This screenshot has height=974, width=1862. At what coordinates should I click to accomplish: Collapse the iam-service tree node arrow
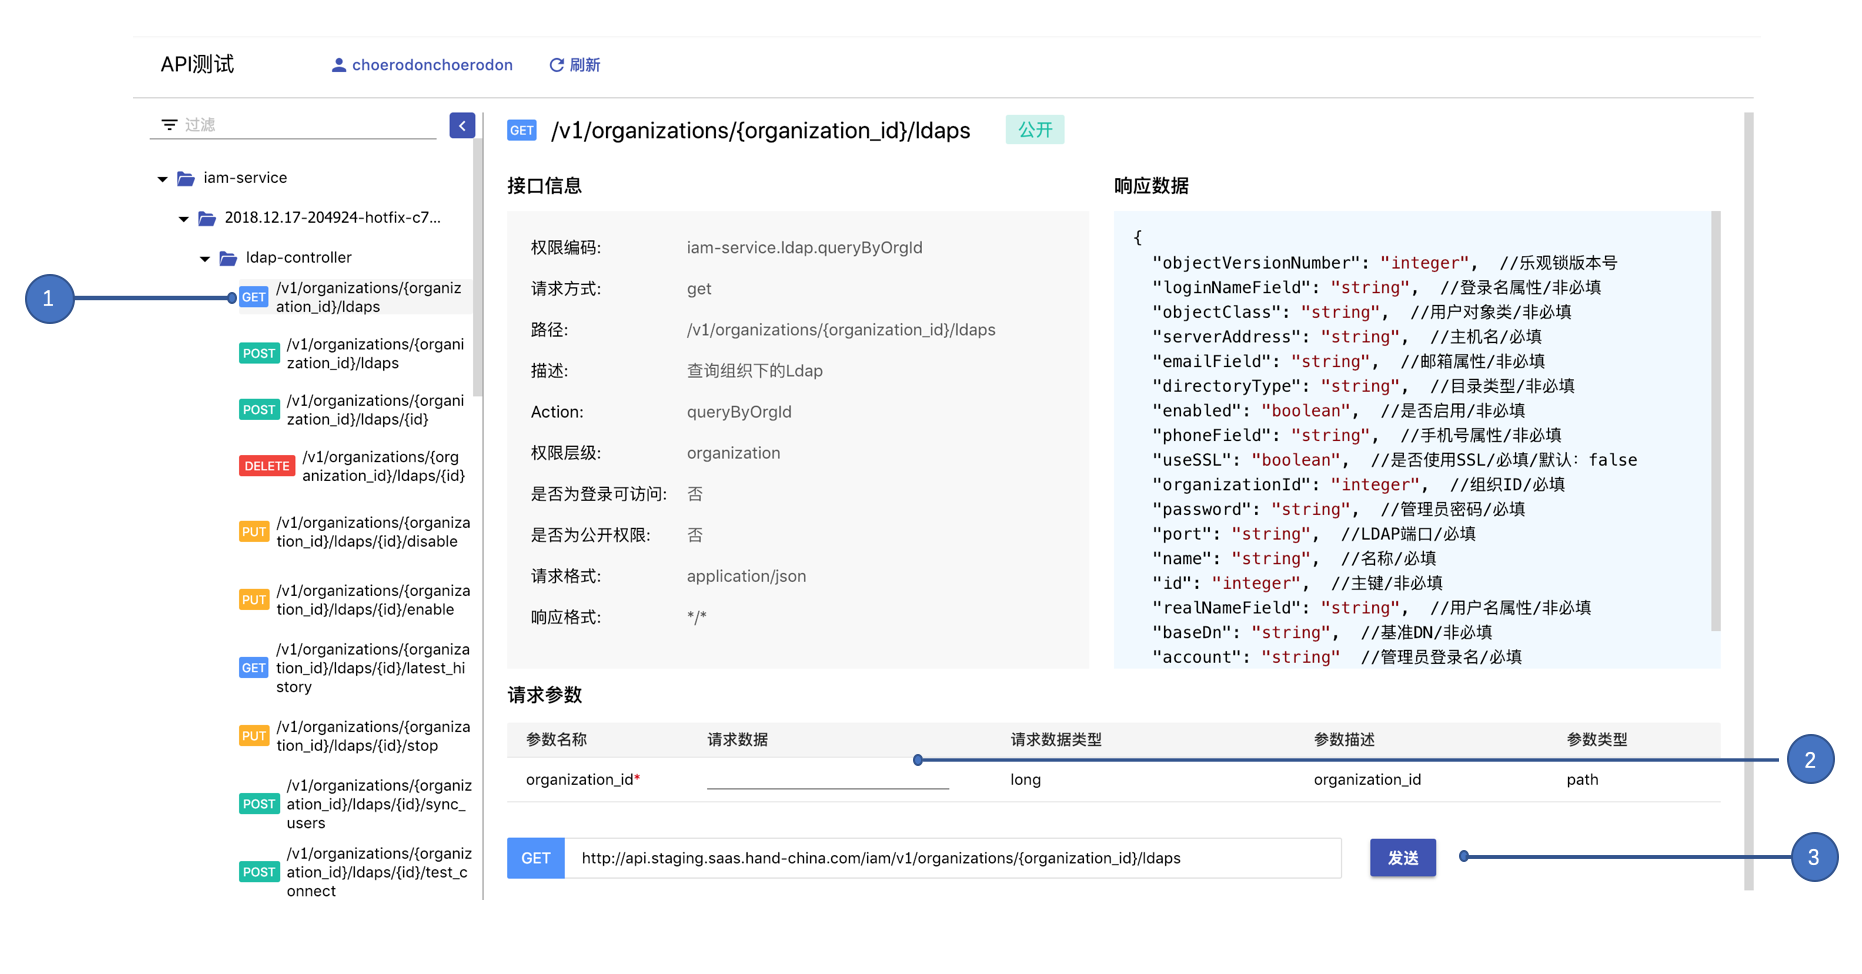click(162, 179)
